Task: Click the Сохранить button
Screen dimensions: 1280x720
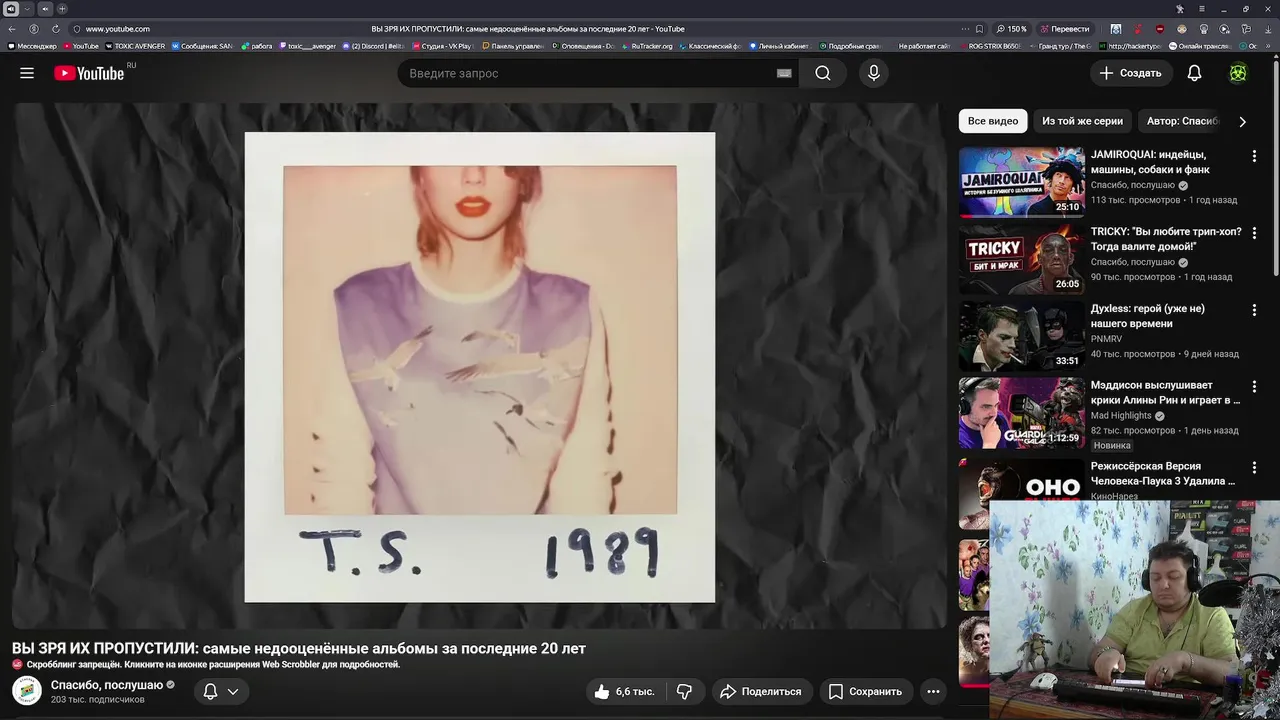Action: coord(865,691)
